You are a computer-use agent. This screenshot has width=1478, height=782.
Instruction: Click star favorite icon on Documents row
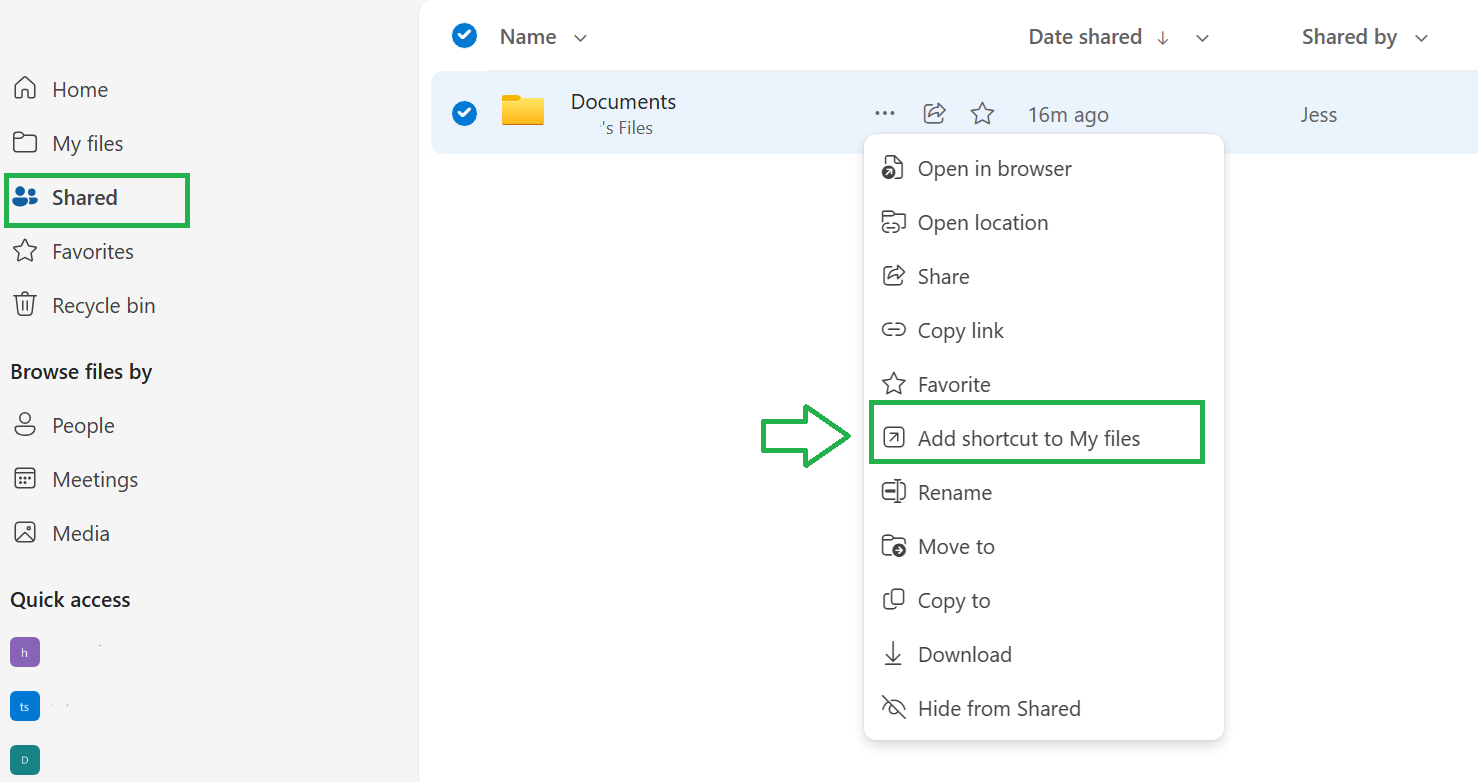[x=982, y=114]
